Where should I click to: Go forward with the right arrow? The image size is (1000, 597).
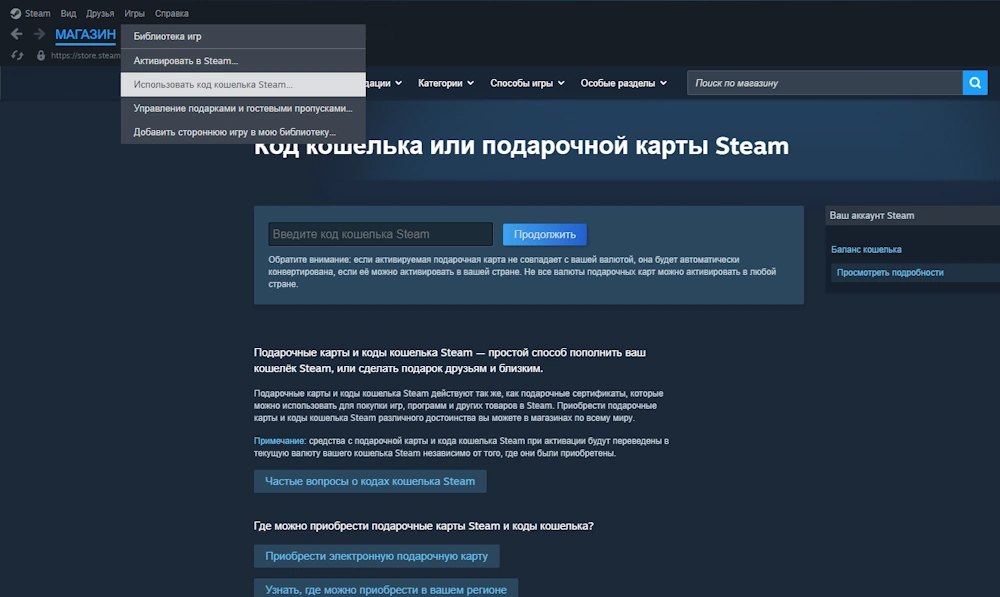pos(39,34)
